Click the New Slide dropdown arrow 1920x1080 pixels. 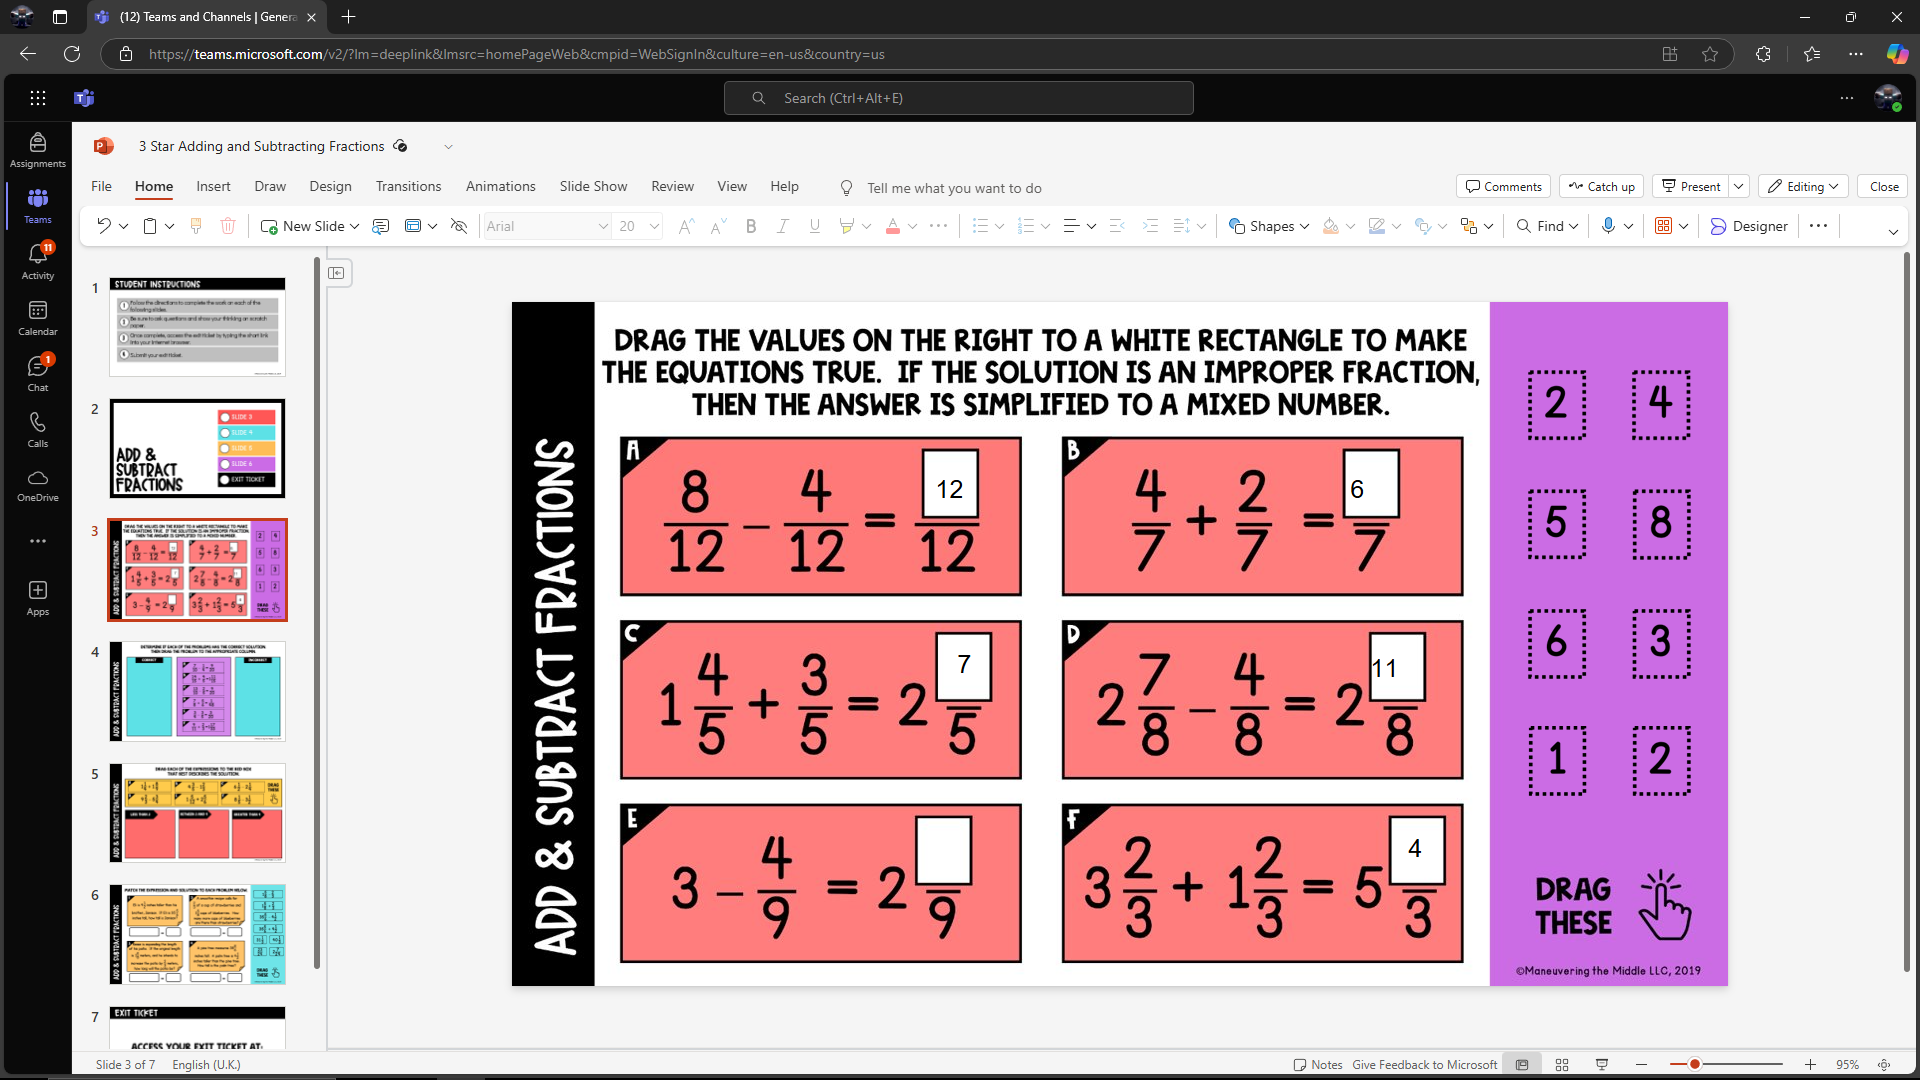pyautogui.click(x=356, y=225)
